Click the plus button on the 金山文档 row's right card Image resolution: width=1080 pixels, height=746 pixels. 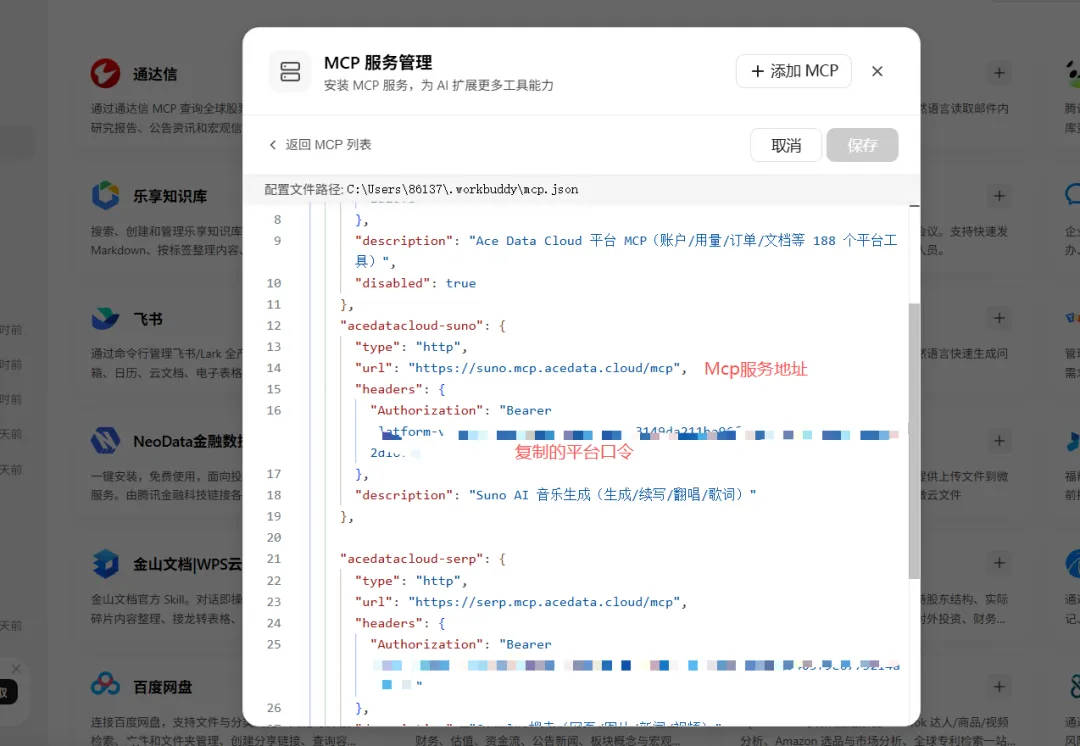[x=999, y=563]
